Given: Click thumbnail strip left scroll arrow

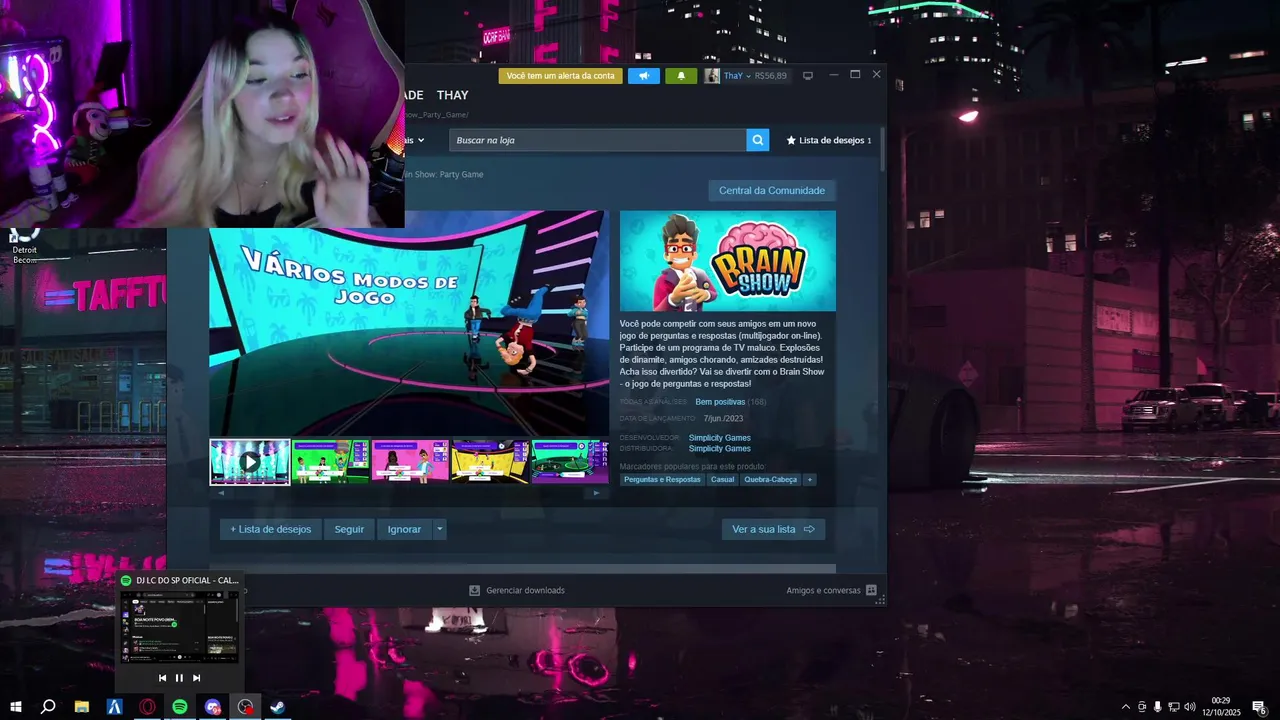Looking at the screenshot, I should pos(221,493).
